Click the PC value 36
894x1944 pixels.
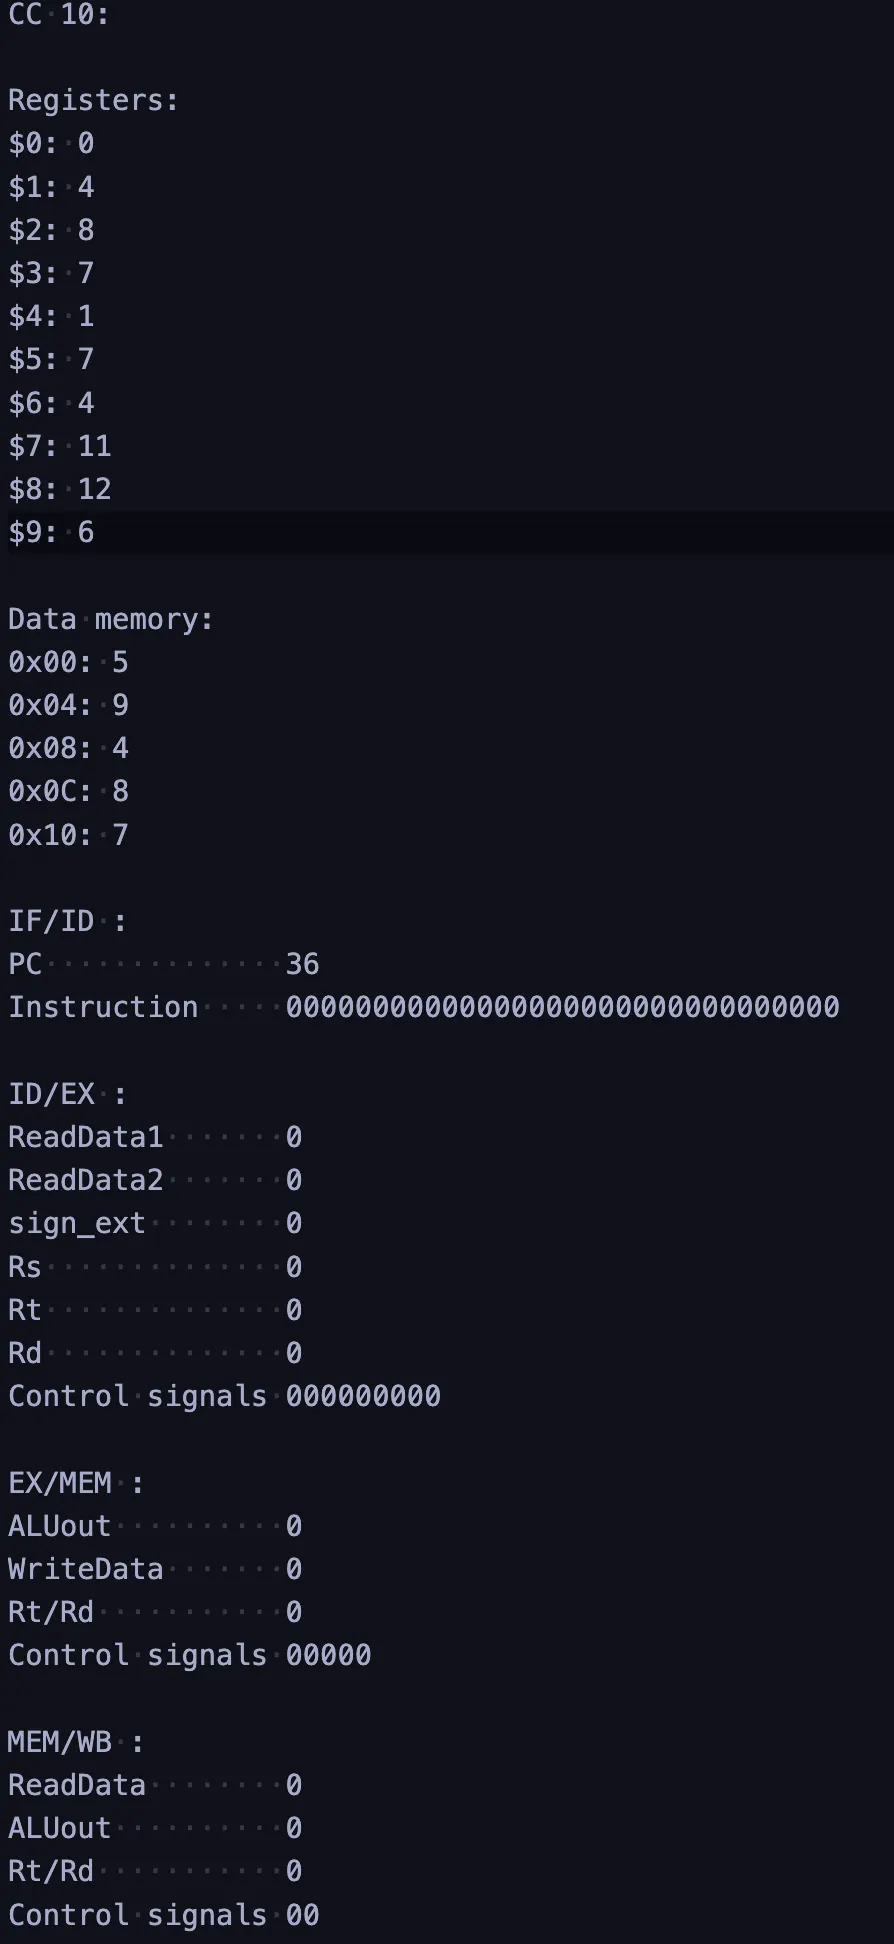pyautogui.click(x=302, y=965)
